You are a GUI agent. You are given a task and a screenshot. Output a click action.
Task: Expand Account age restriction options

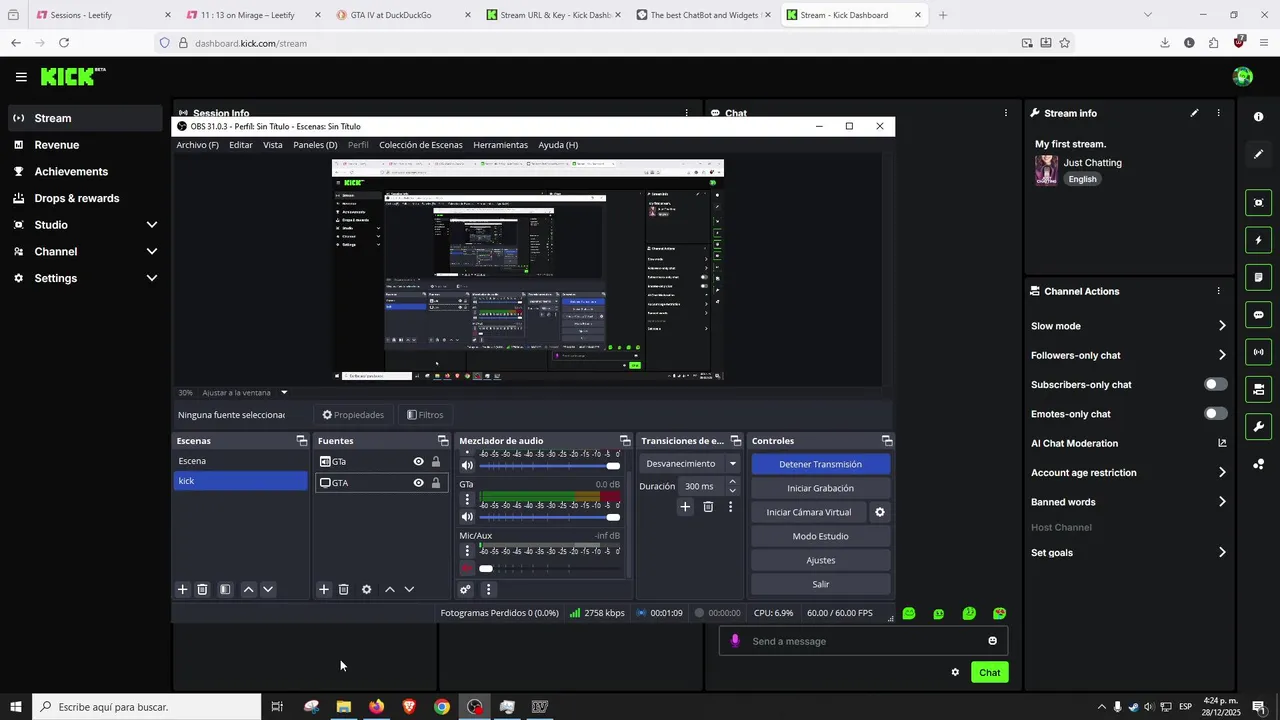click(x=1222, y=472)
